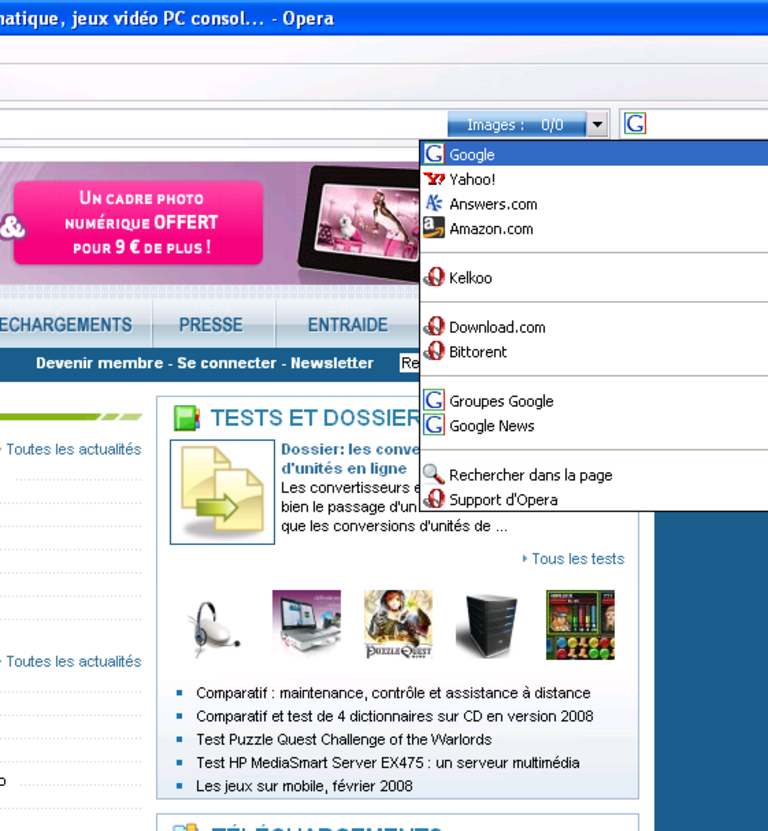768x831 pixels.
Task: Click Yahoo! red Y icon
Action: click(434, 179)
